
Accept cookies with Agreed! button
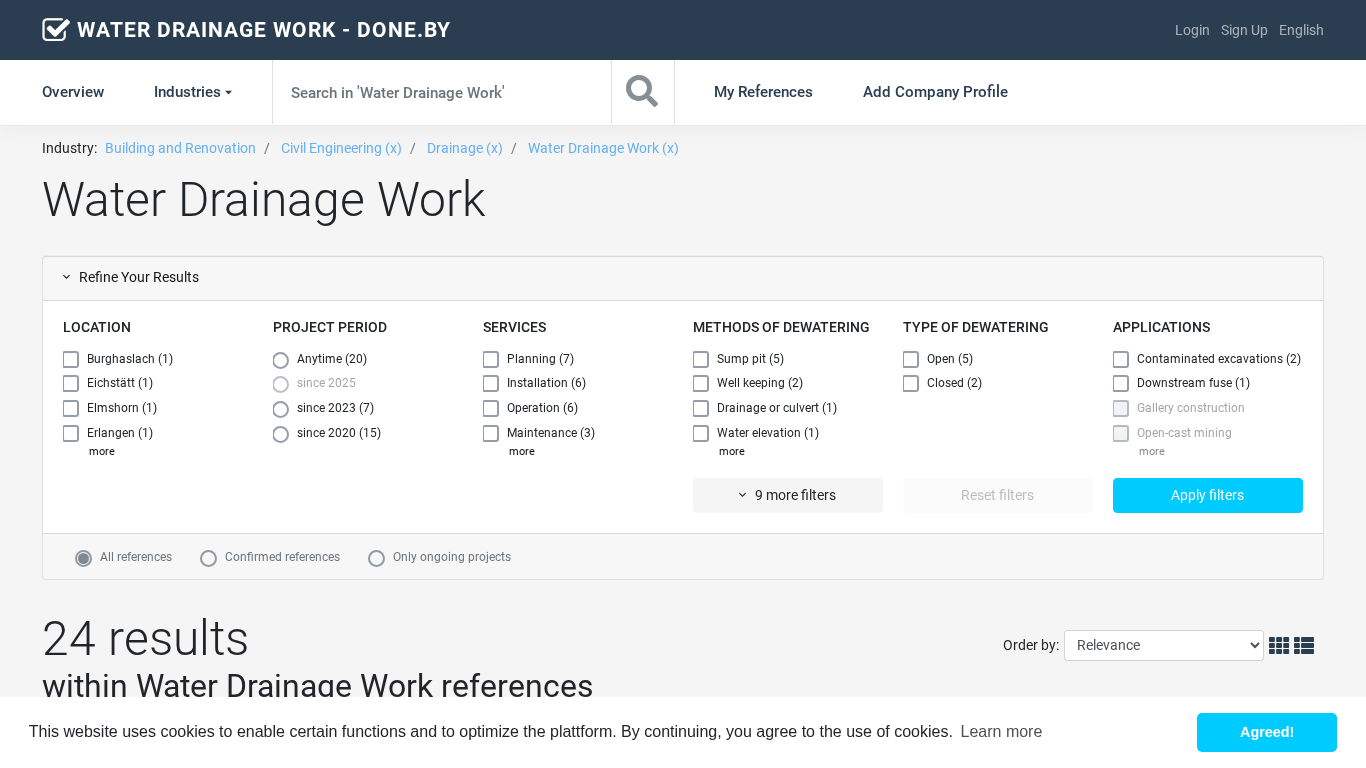point(1266,732)
